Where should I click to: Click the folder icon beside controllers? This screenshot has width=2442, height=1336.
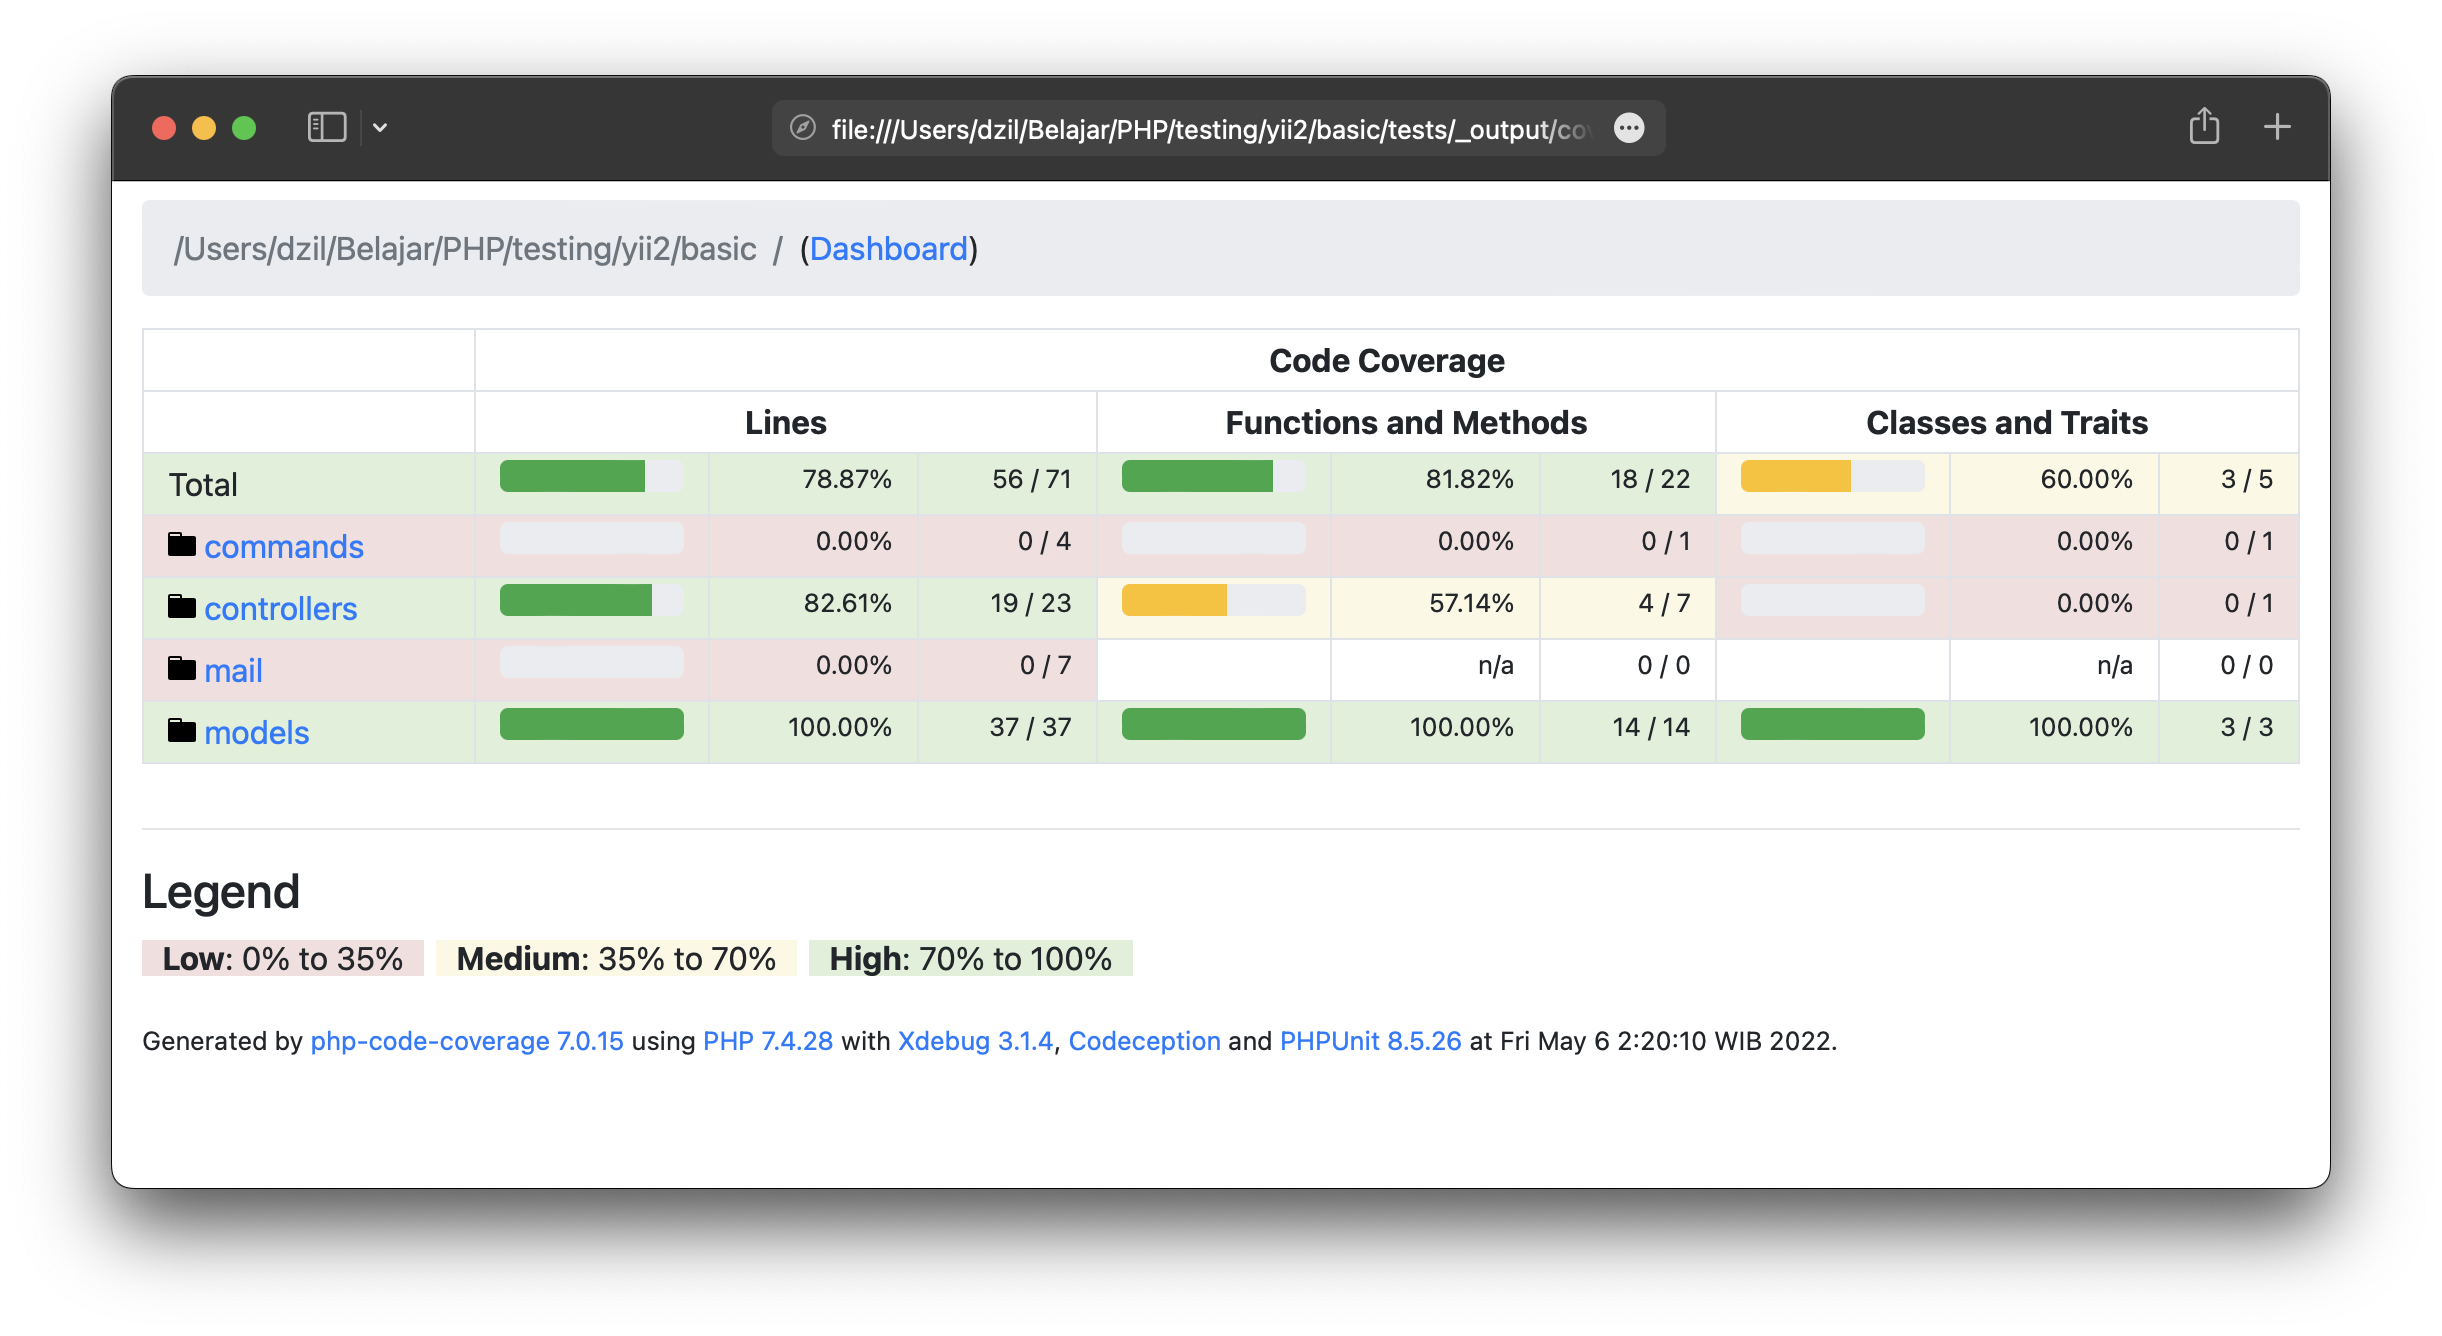pyautogui.click(x=181, y=607)
